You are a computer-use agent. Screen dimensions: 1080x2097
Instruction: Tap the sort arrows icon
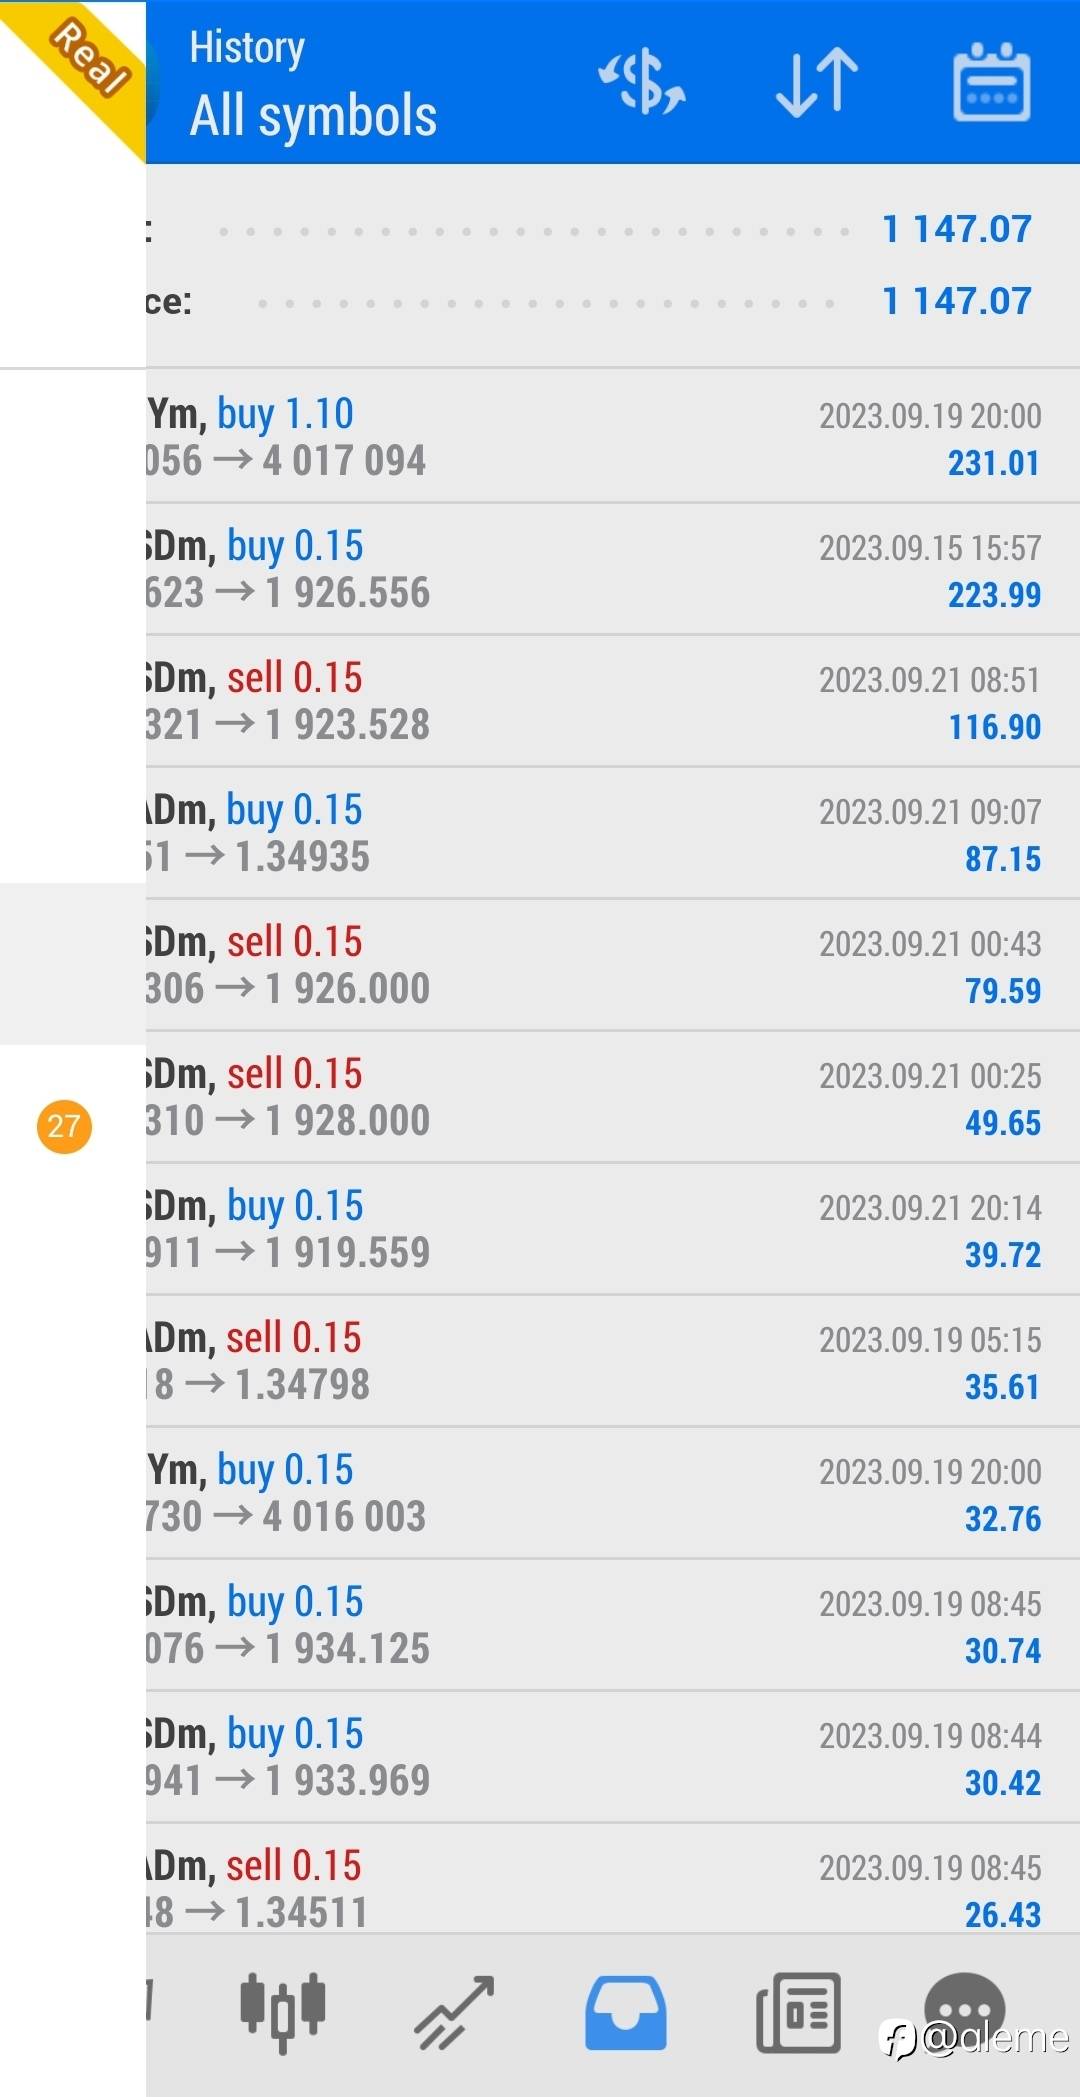coord(817,82)
